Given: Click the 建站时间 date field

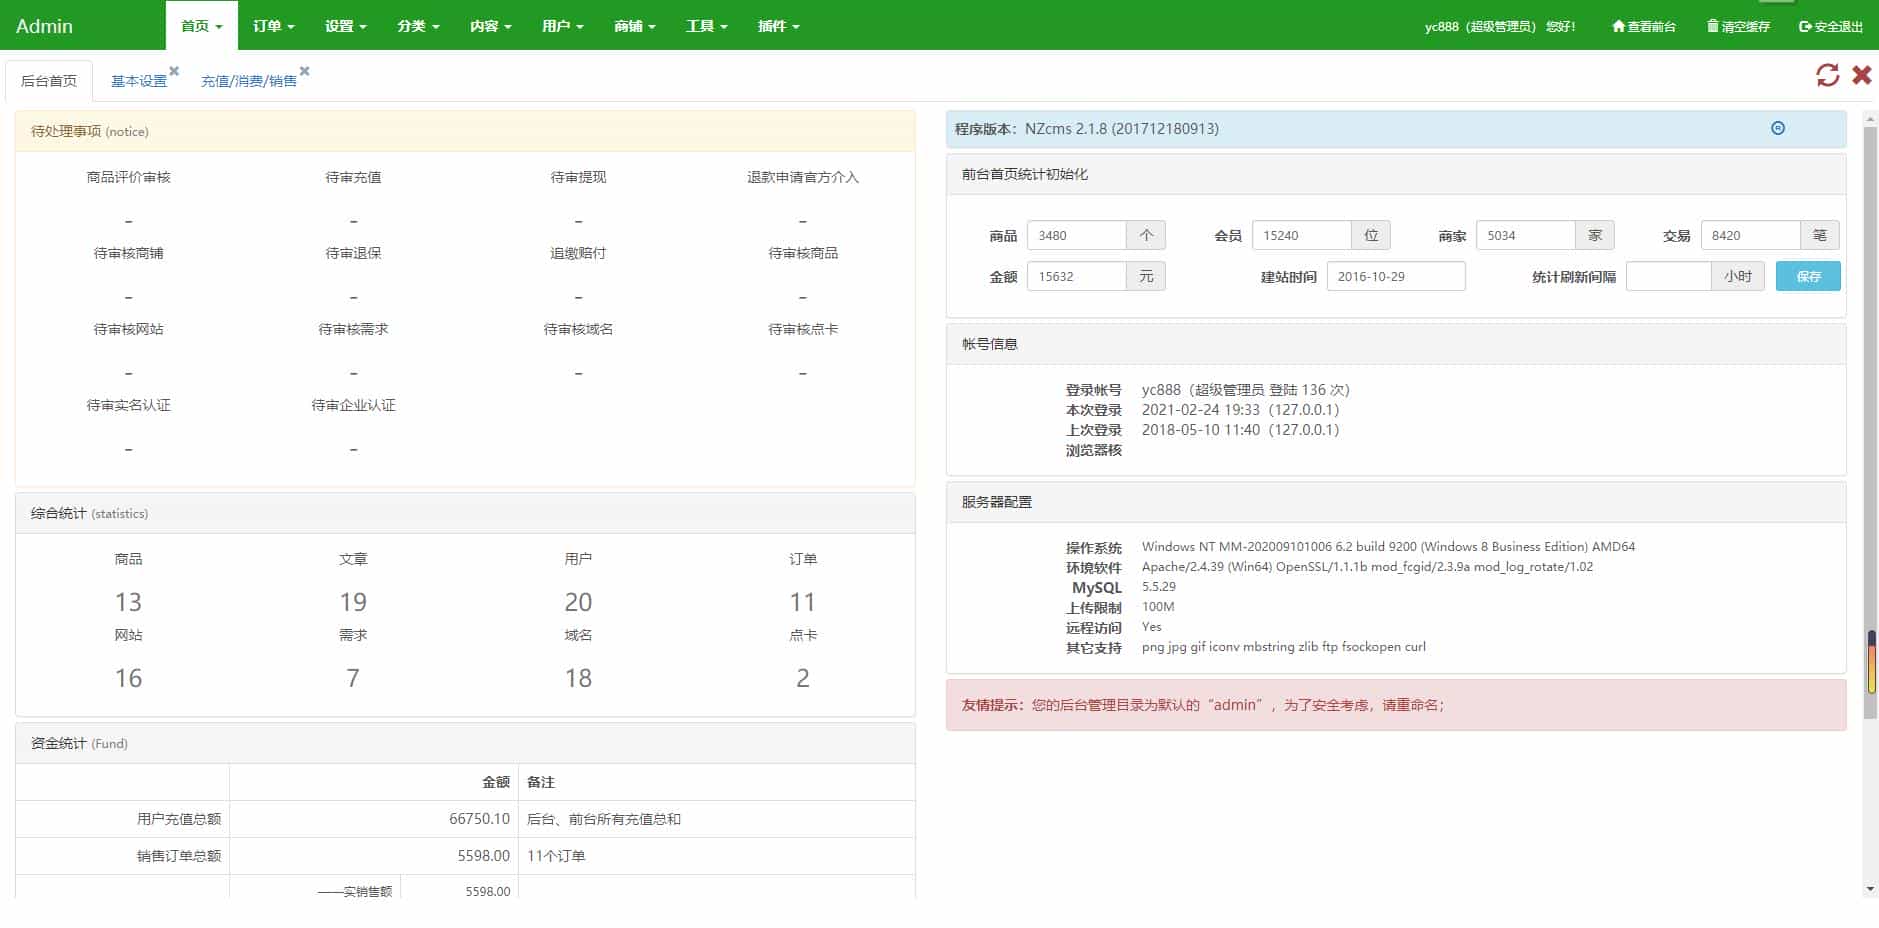Looking at the screenshot, I should [1396, 276].
